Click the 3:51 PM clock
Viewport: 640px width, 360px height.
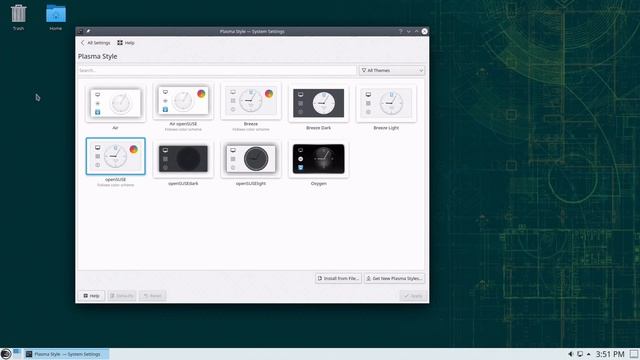point(610,354)
